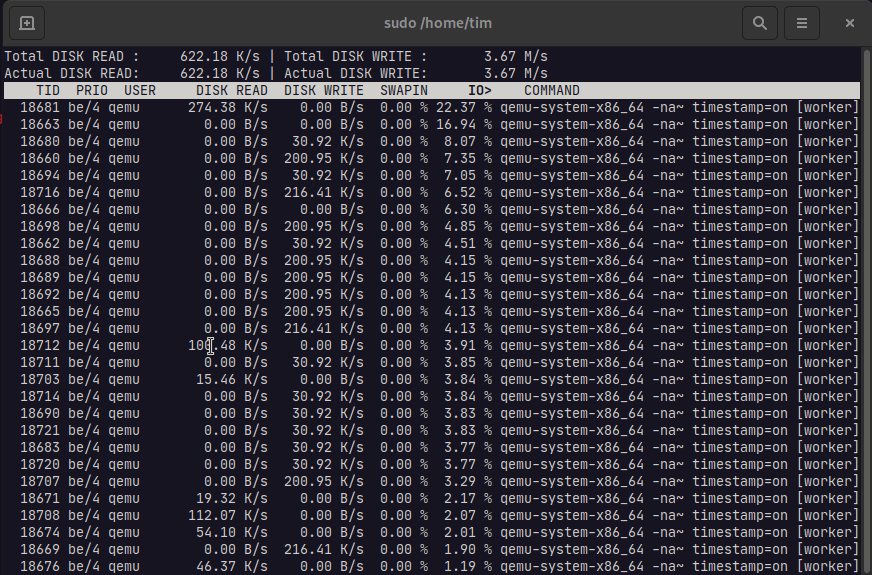Click thread ID 18681
Screen dimensions: 872x575
coord(40,107)
